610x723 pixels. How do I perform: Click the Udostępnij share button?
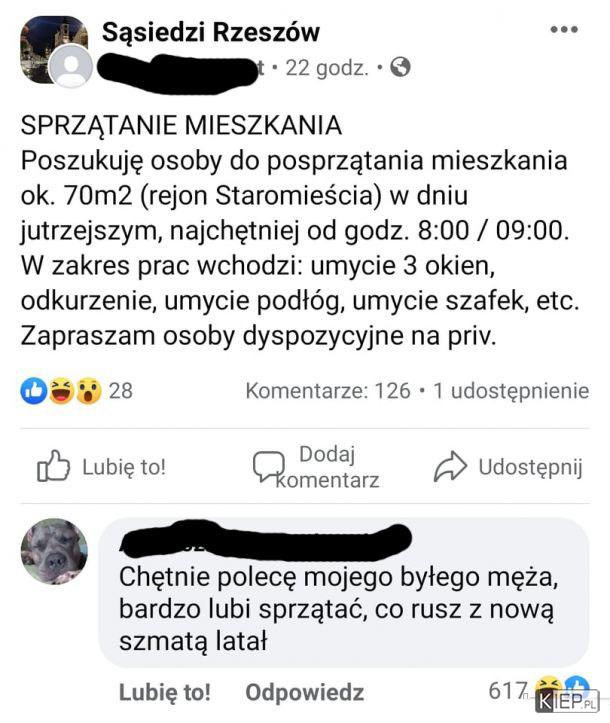point(531,467)
